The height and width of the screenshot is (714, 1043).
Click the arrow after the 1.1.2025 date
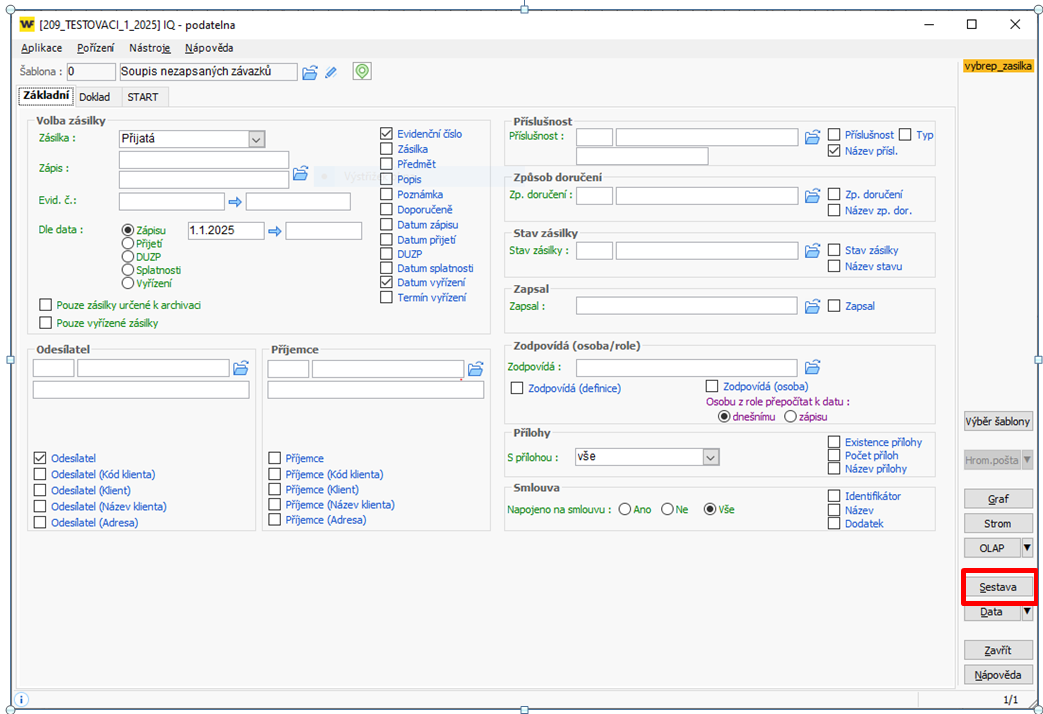(x=275, y=232)
